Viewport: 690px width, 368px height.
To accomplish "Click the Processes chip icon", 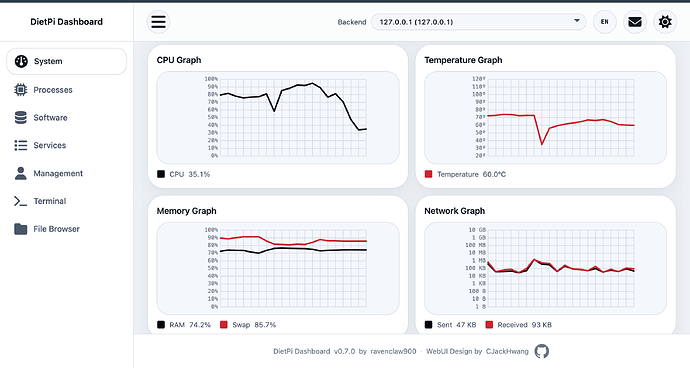I will click(20, 90).
